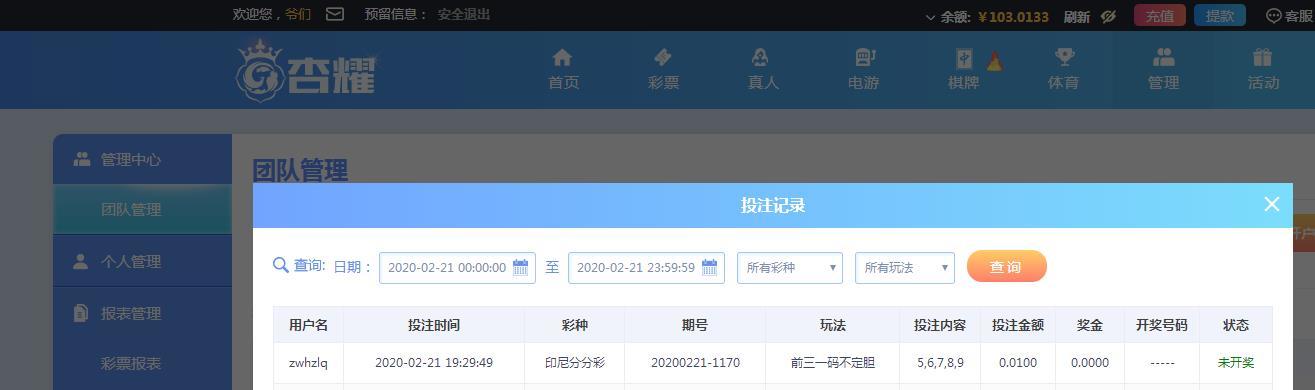Image resolution: width=1315 pixels, height=390 pixels.
Task: Open the start date calendar picker icon
Action: point(520,267)
